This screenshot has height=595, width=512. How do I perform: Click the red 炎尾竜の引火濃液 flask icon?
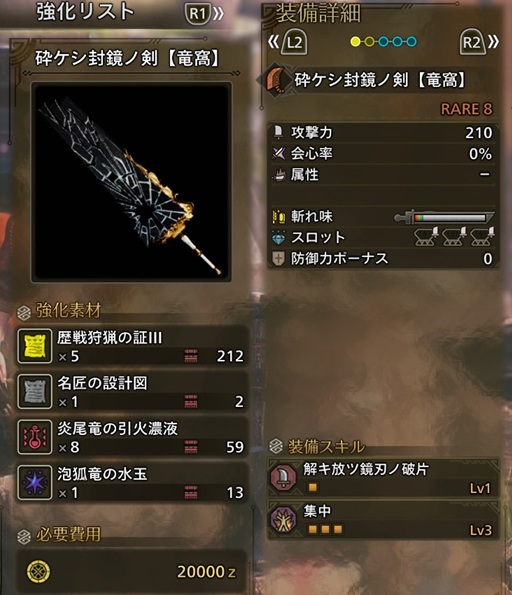click(35, 437)
